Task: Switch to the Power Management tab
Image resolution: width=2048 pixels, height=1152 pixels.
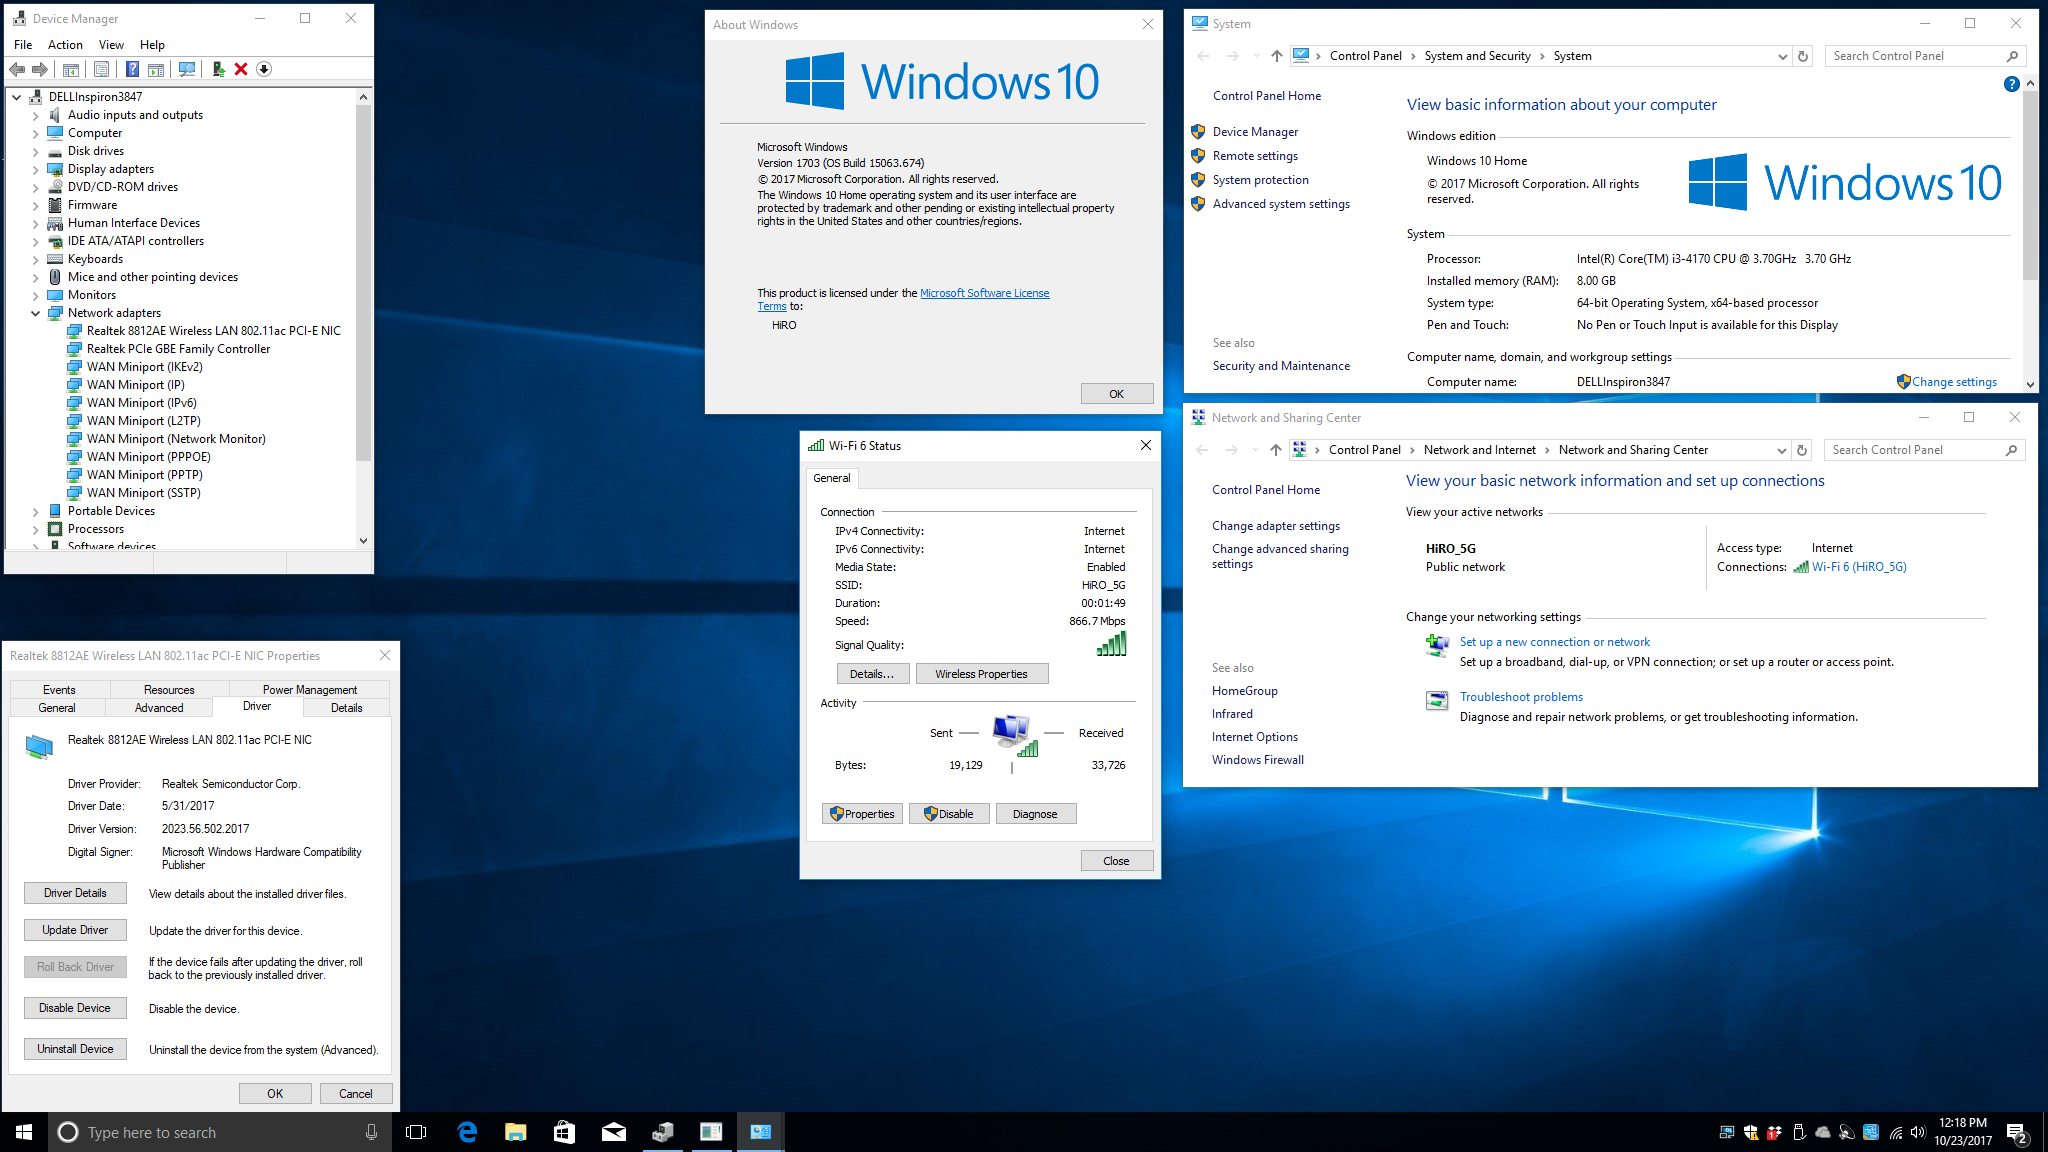Action: click(310, 690)
